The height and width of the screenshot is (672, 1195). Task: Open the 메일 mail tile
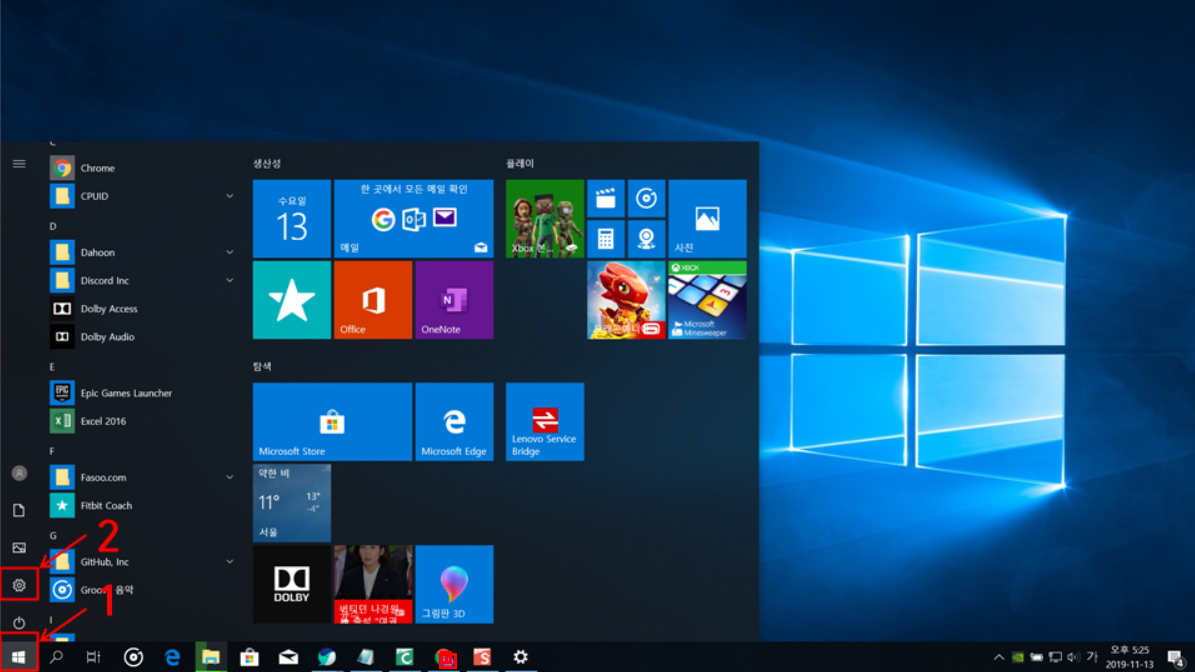tap(414, 219)
